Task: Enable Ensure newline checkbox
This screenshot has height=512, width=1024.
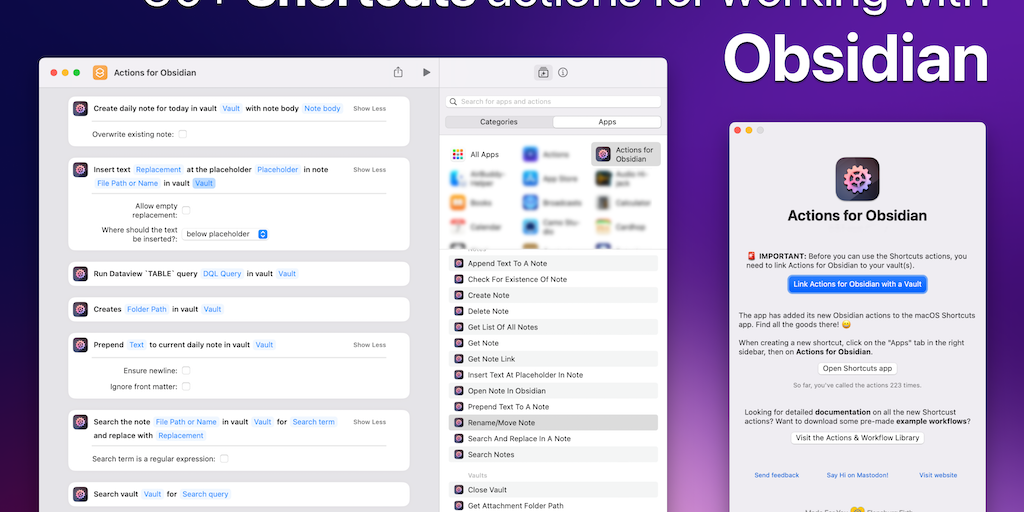Action: coord(186,370)
